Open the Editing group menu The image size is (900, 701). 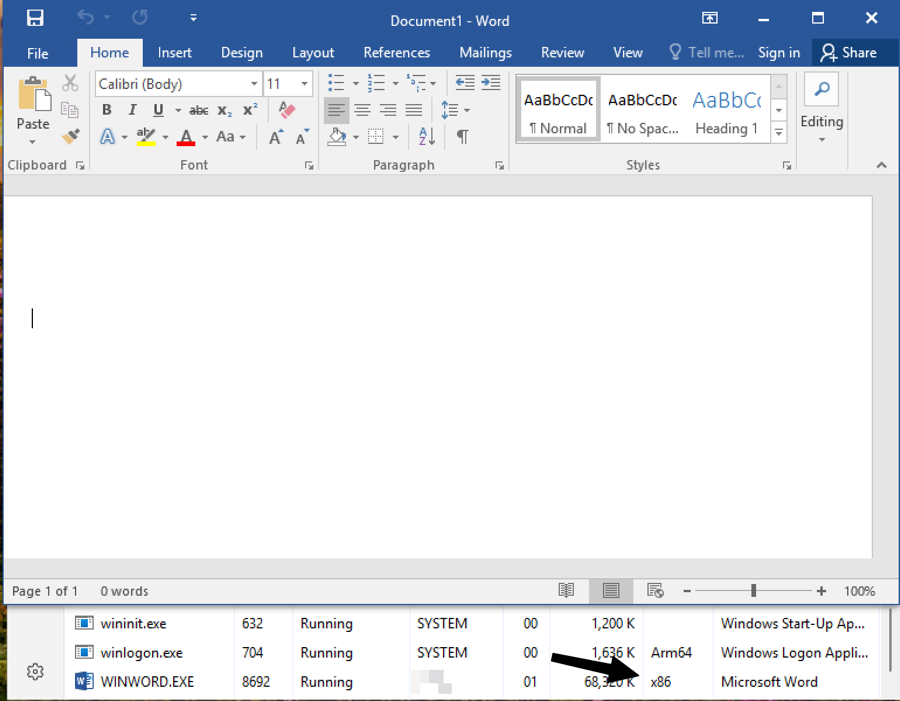click(x=821, y=108)
